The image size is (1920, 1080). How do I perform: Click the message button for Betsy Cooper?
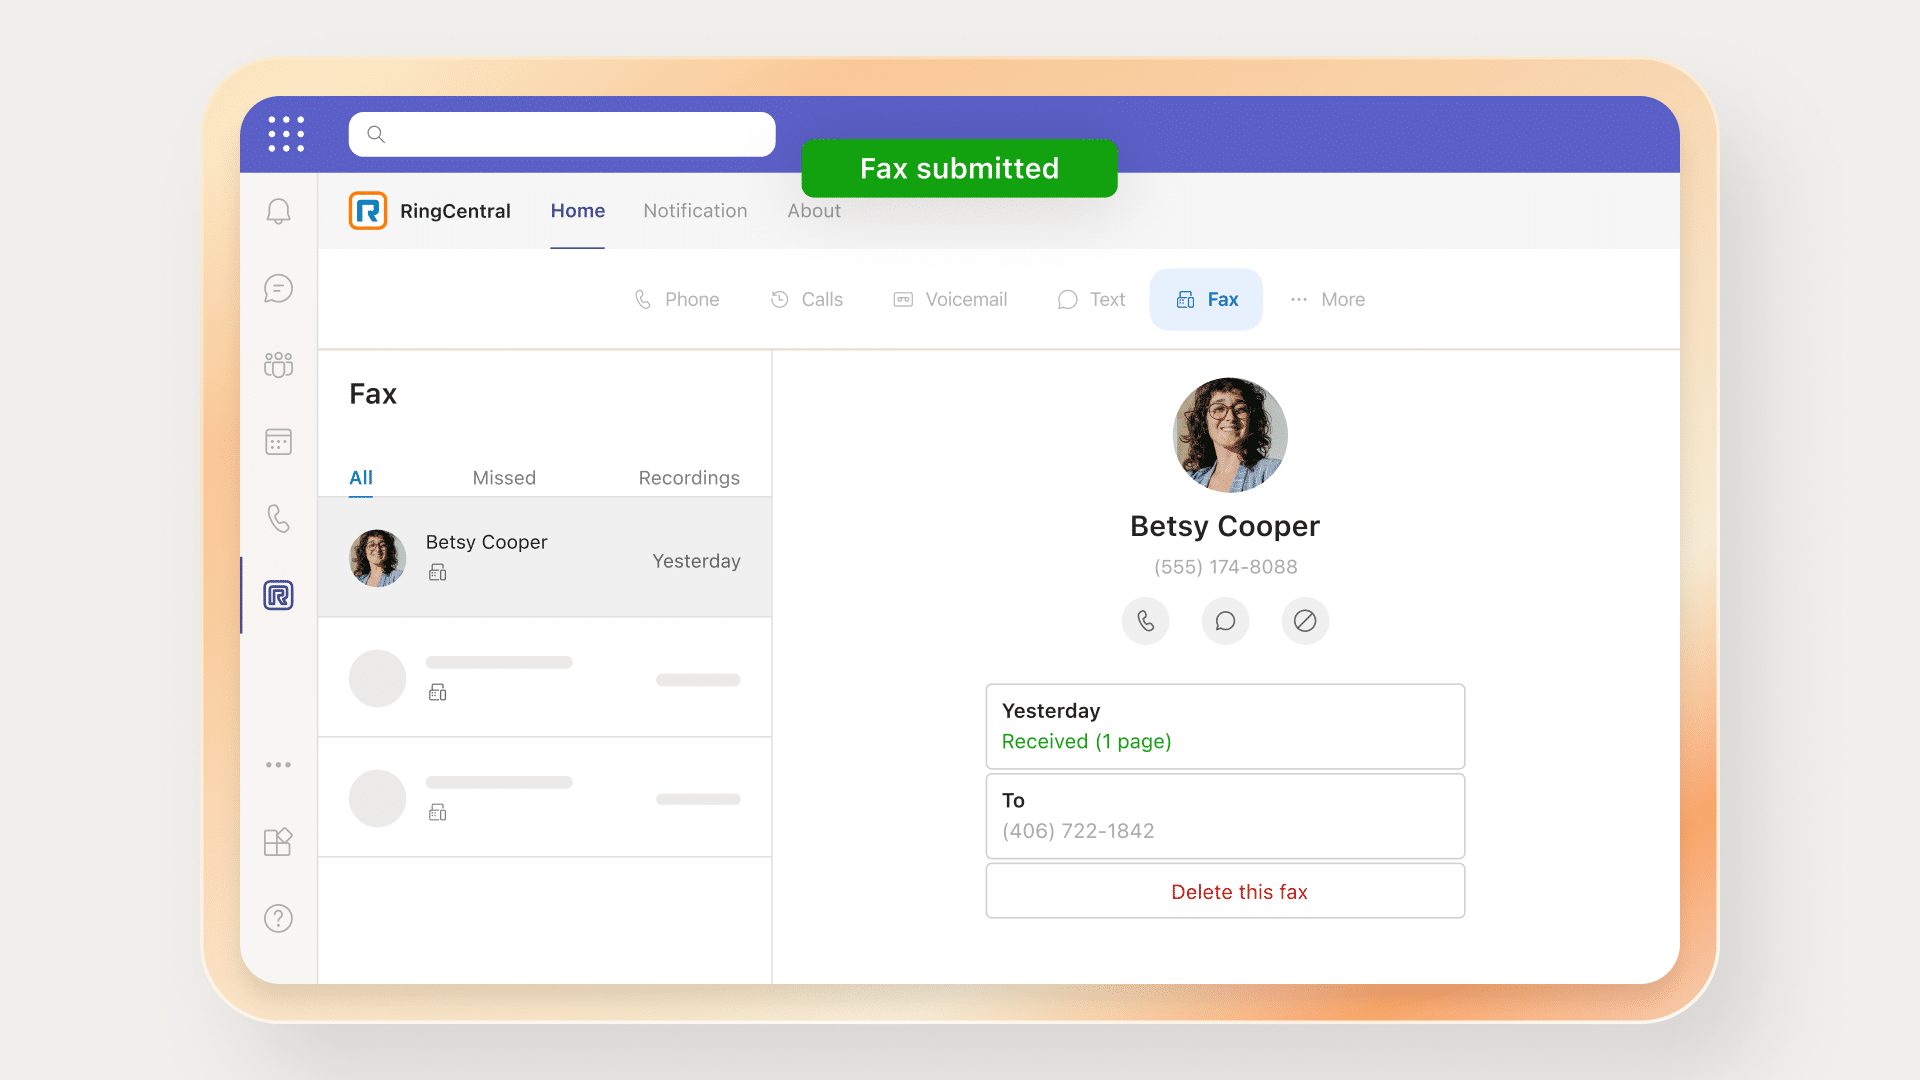pos(1224,621)
